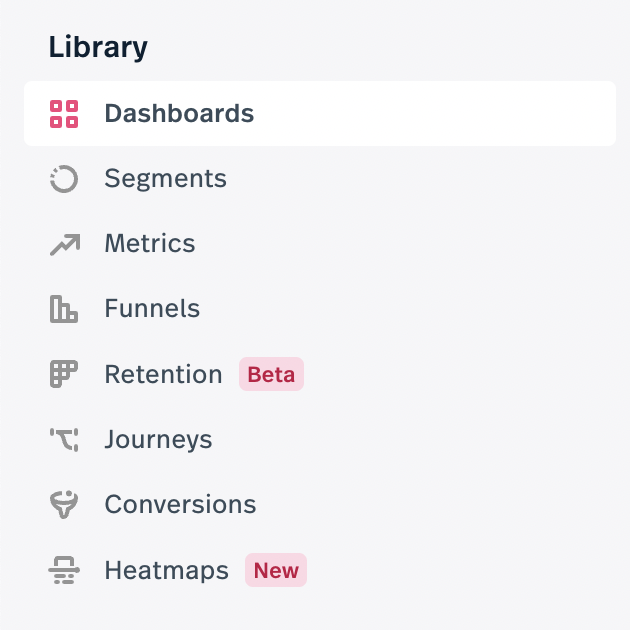Viewport: 630px width, 630px height.
Task: Open the Dashboards menu item
Action: tap(320, 114)
